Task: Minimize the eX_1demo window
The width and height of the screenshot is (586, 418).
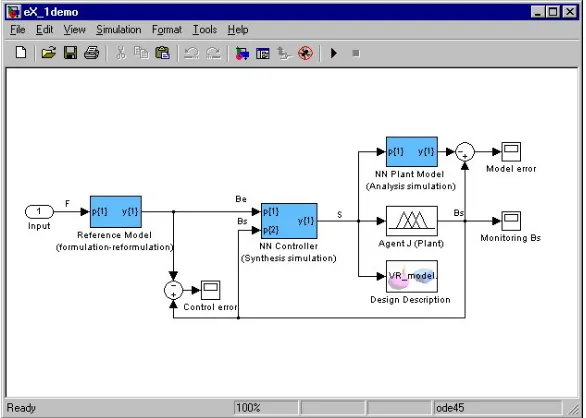Action: click(538, 12)
